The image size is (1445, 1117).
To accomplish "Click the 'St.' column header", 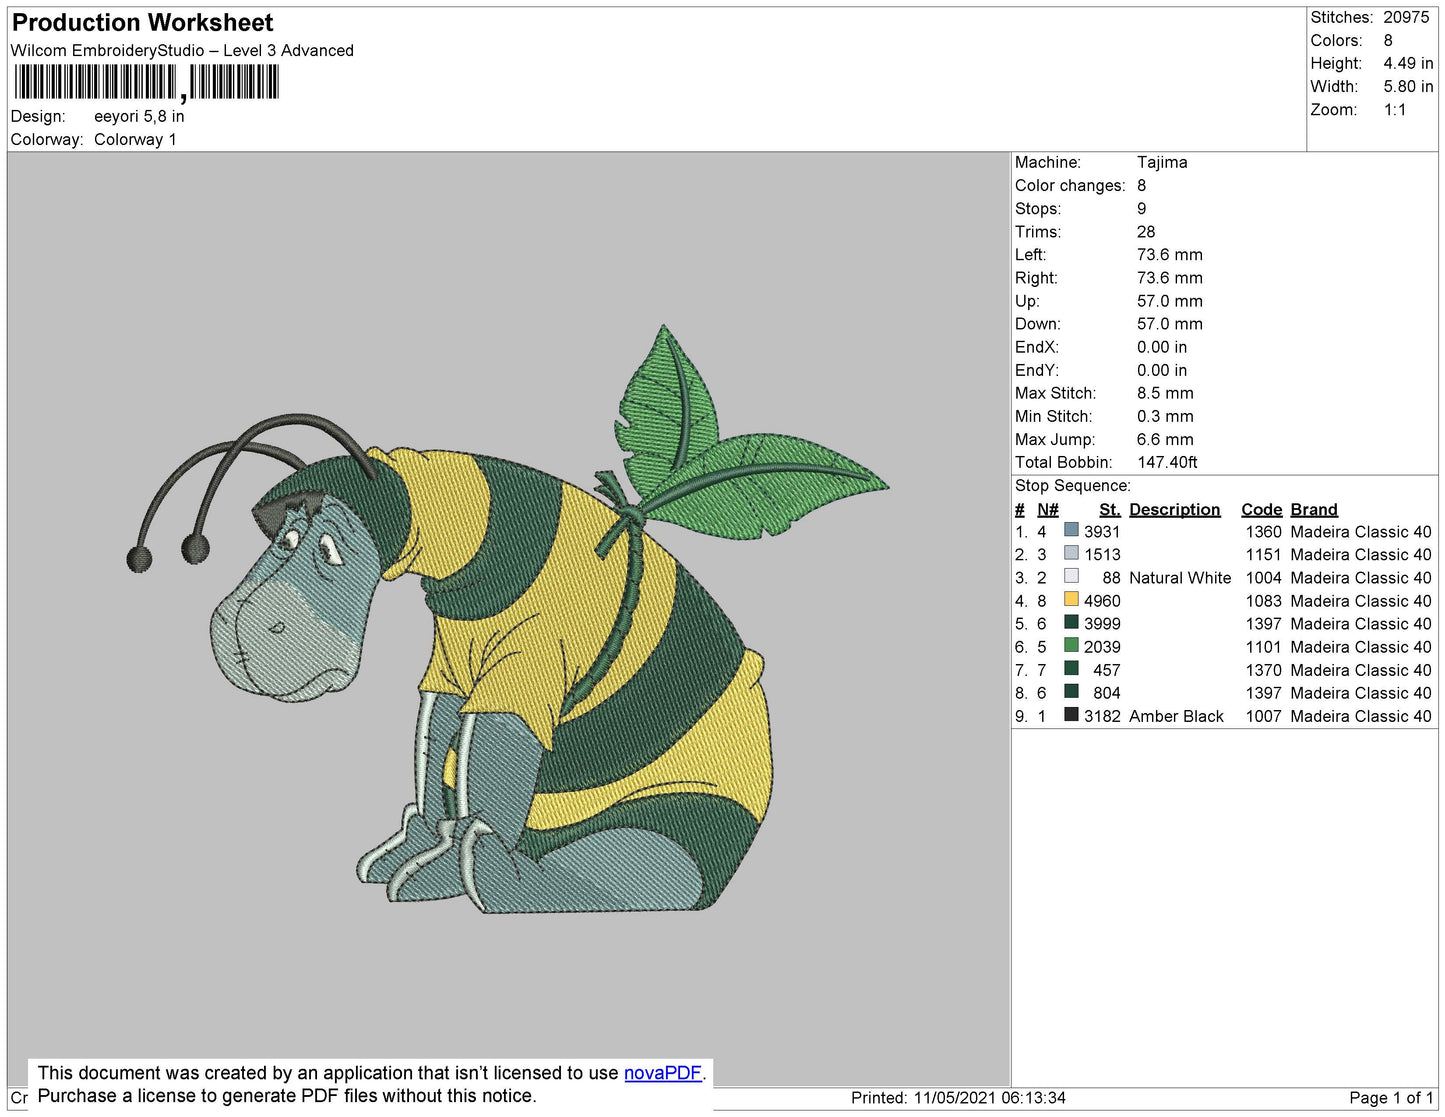I will click(1110, 510).
